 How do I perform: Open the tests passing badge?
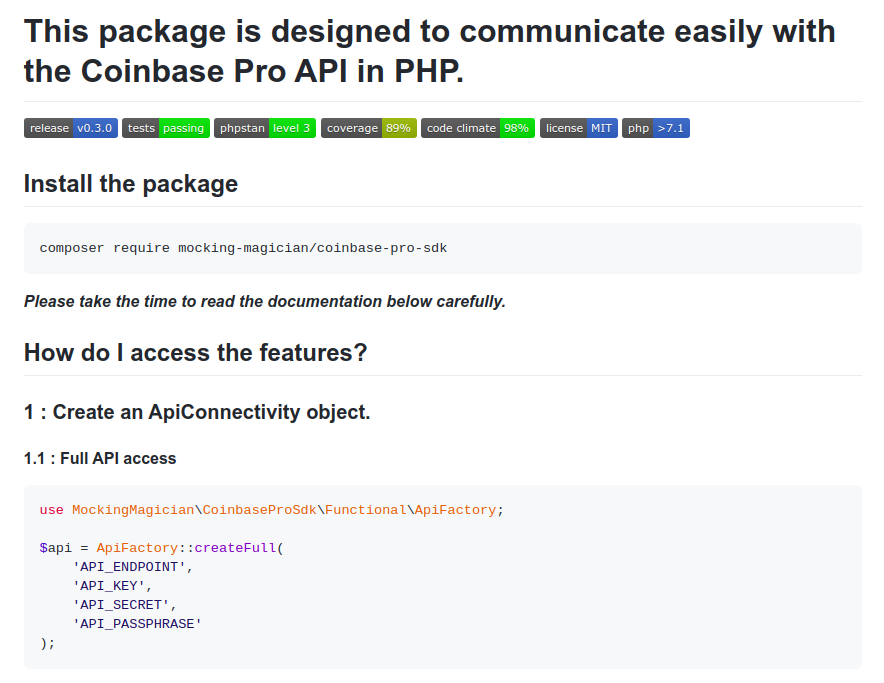[165, 127]
